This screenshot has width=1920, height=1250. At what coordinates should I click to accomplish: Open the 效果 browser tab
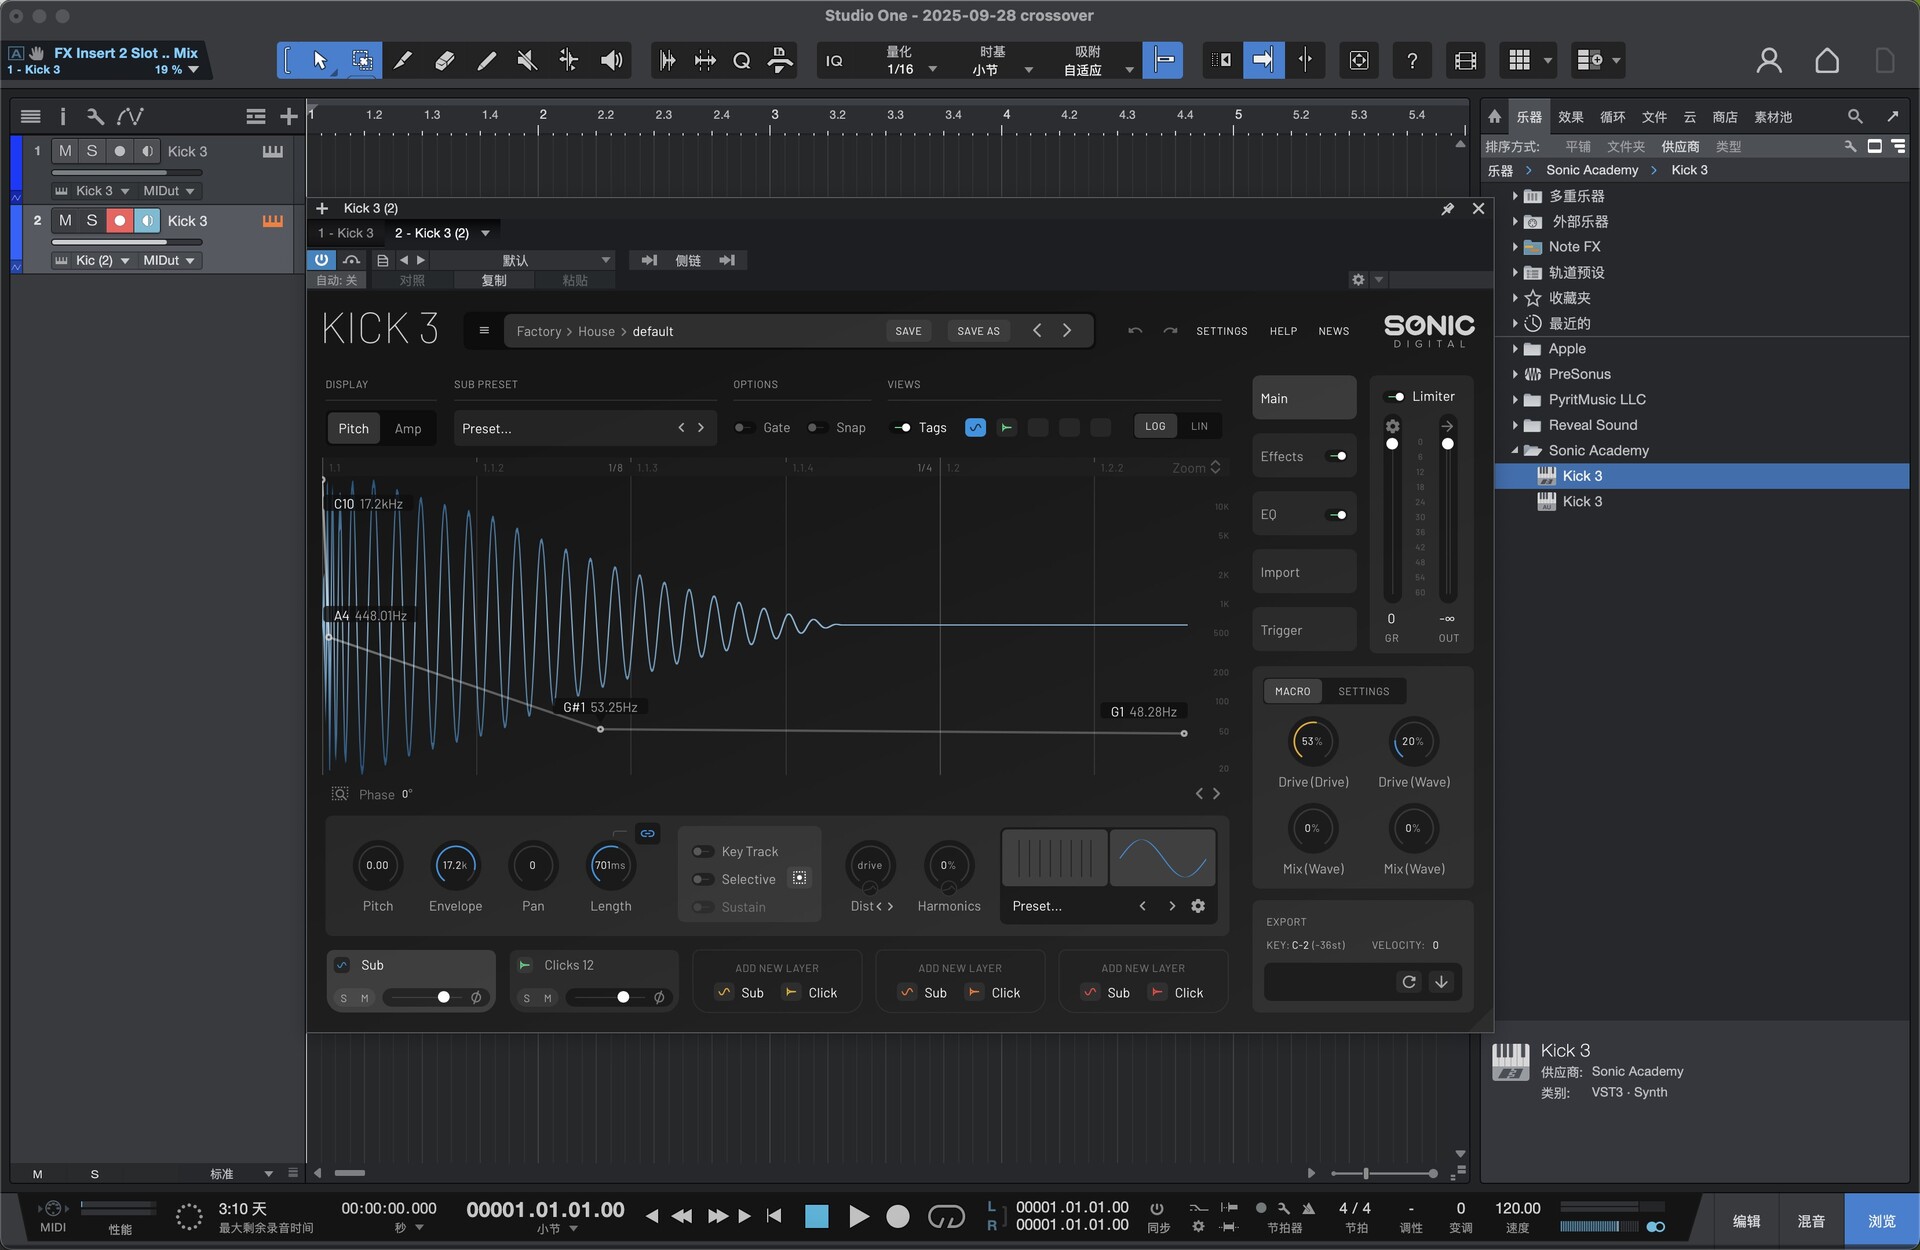1570,117
